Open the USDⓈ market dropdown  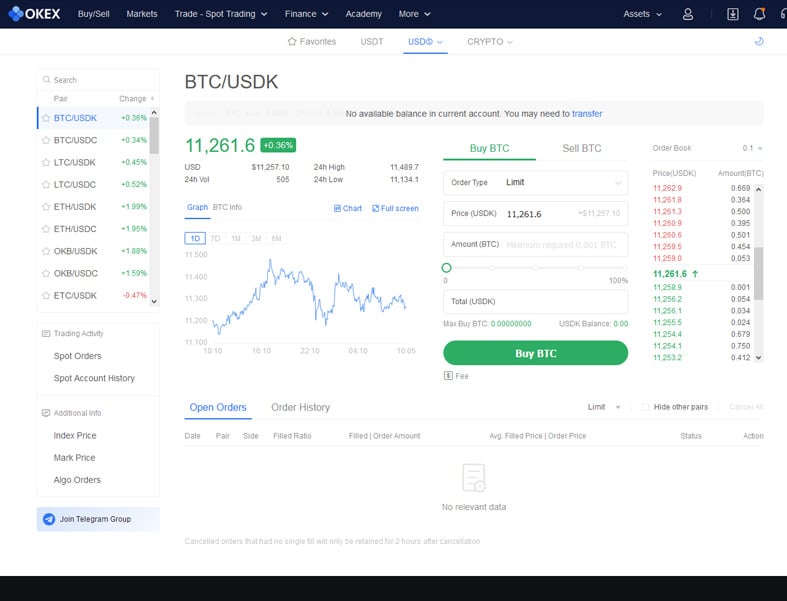tap(425, 42)
